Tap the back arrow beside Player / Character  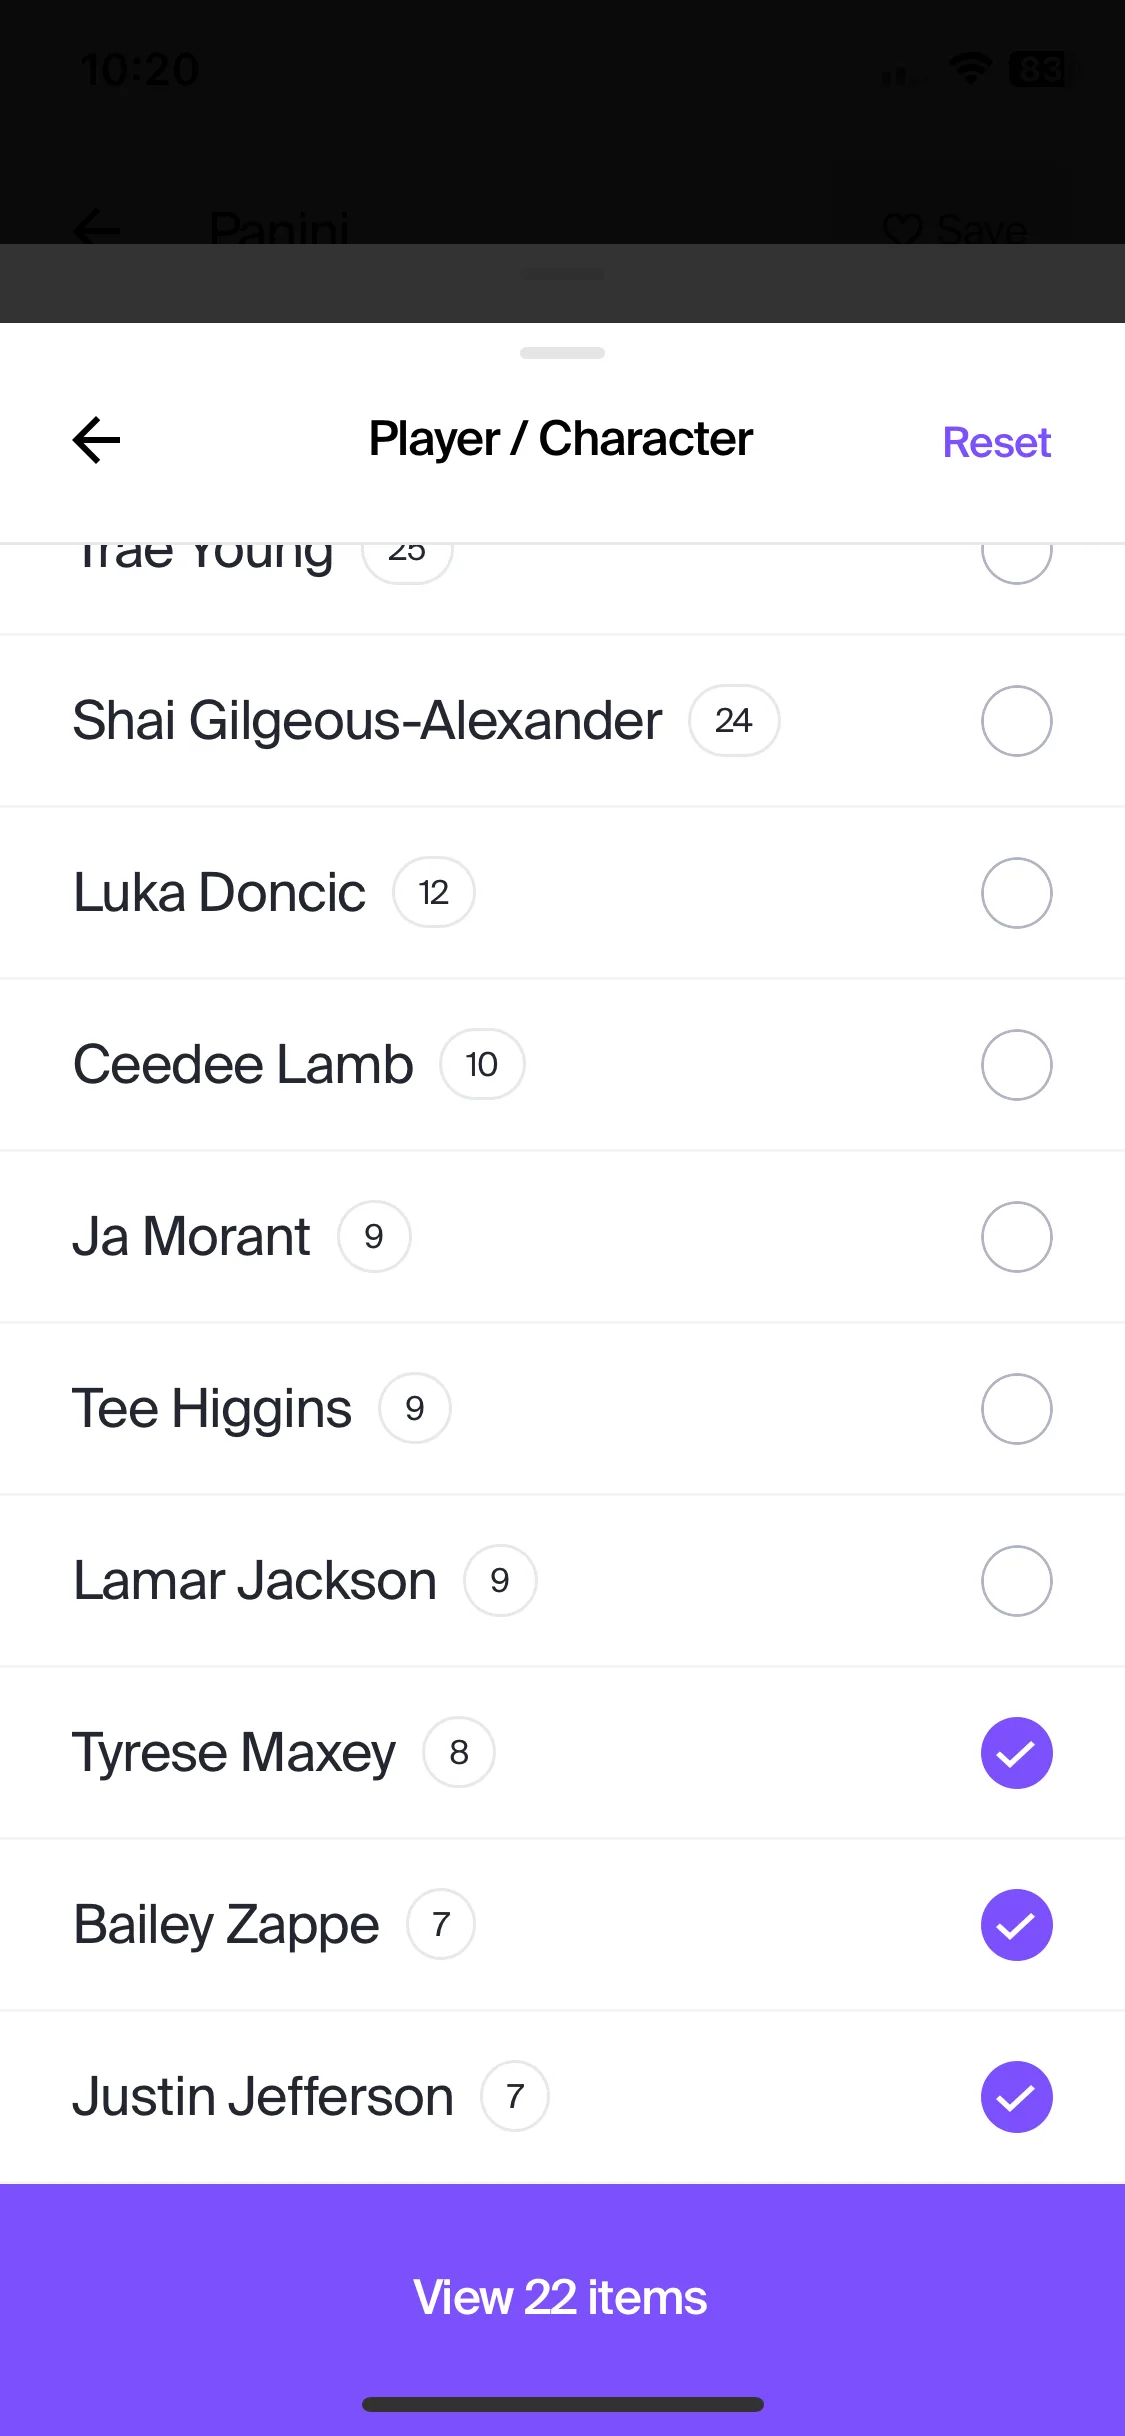pyautogui.click(x=96, y=440)
